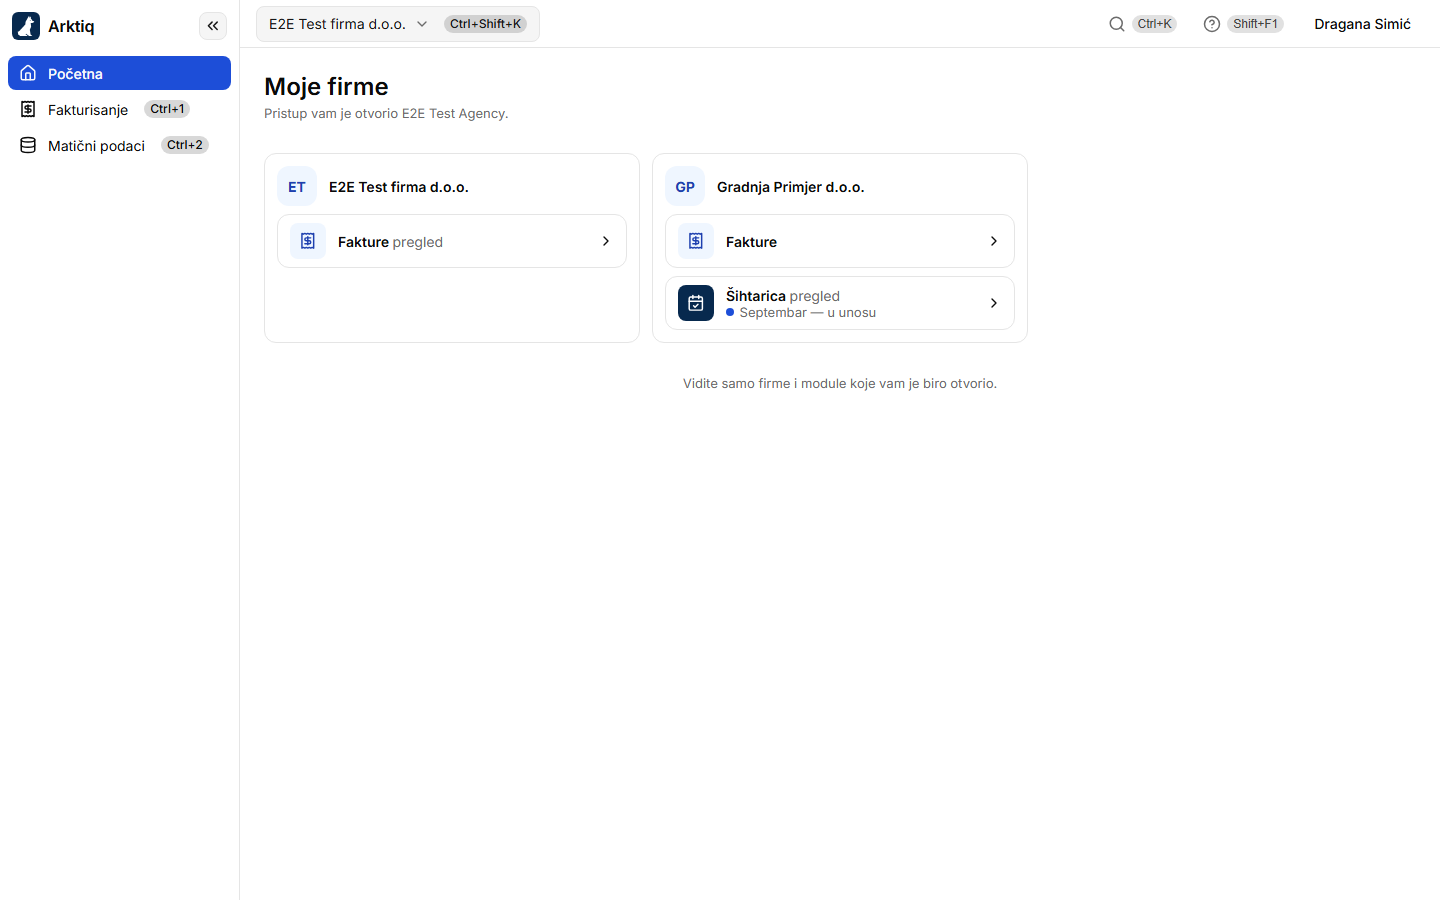Click chevron on Šihtarica pregled row
Screen dimensions: 1440x900
click(994, 303)
